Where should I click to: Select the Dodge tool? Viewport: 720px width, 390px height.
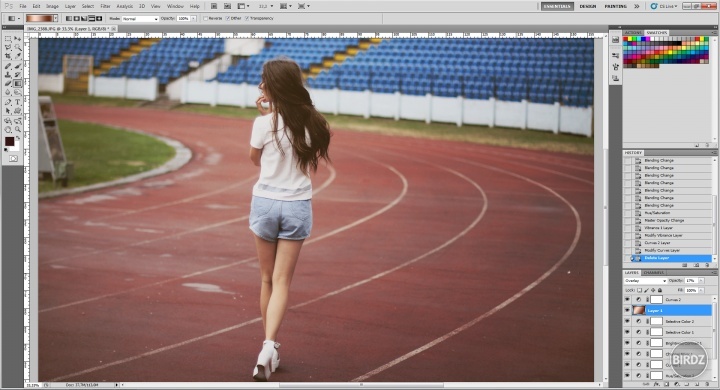coord(17,91)
